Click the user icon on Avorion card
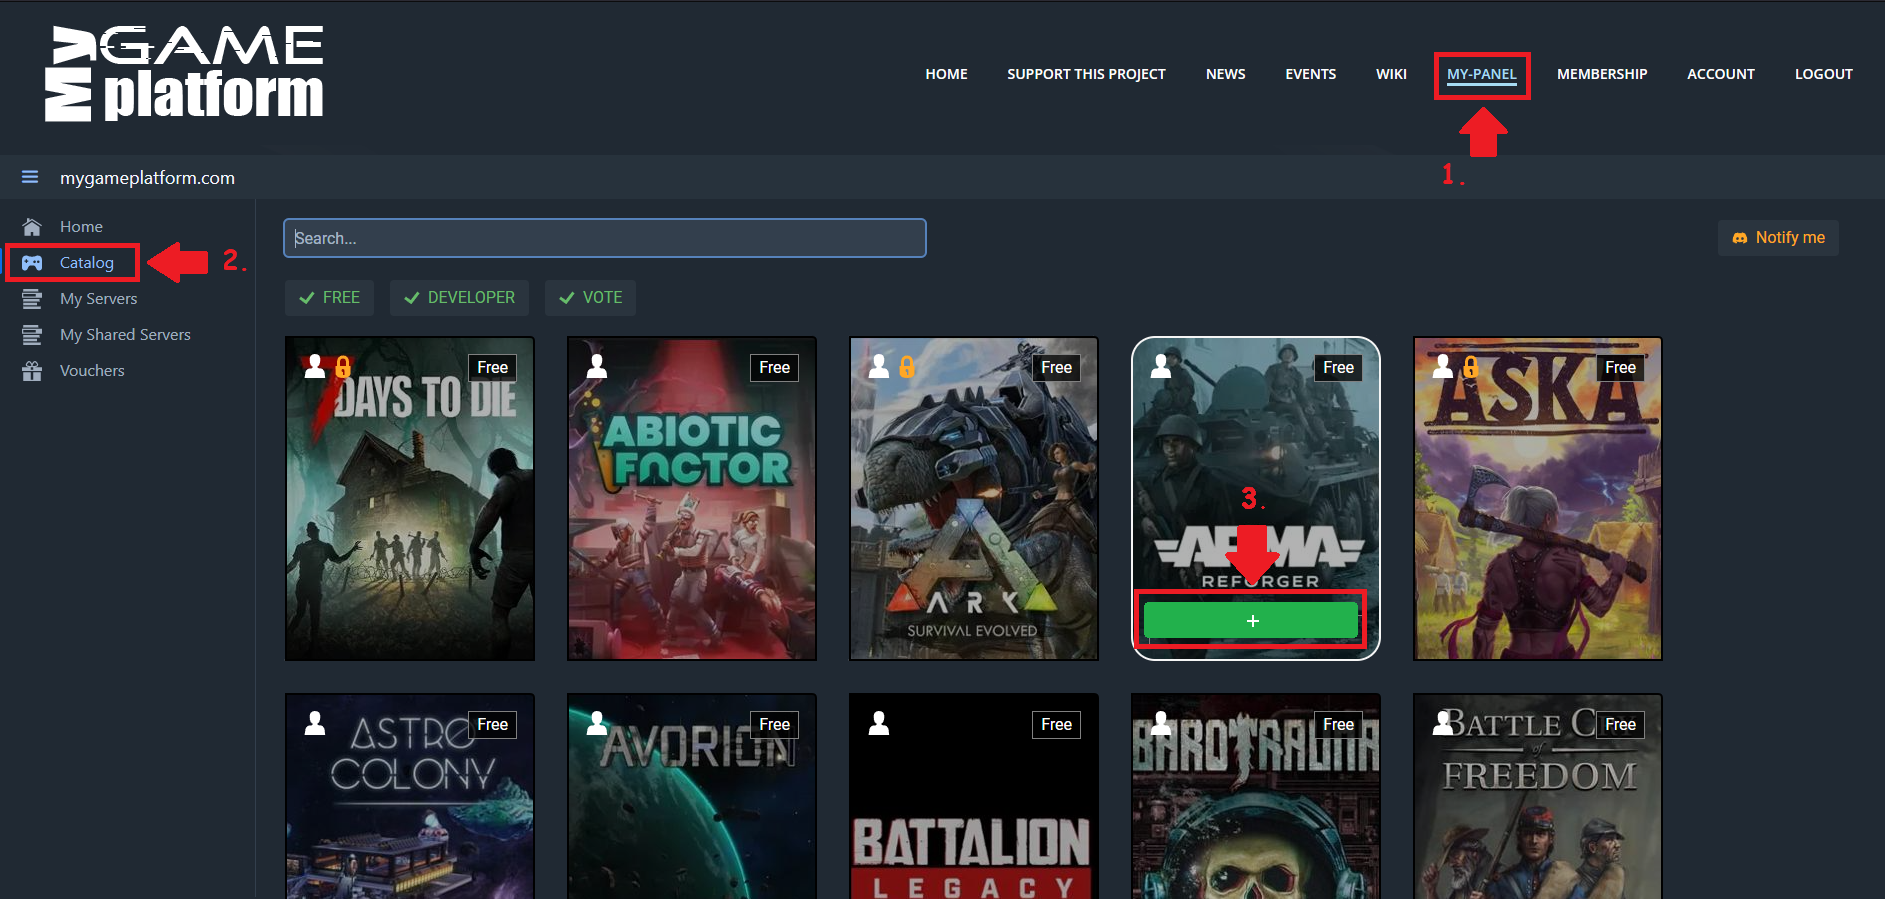This screenshot has width=1885, height=899. point(597,723)
